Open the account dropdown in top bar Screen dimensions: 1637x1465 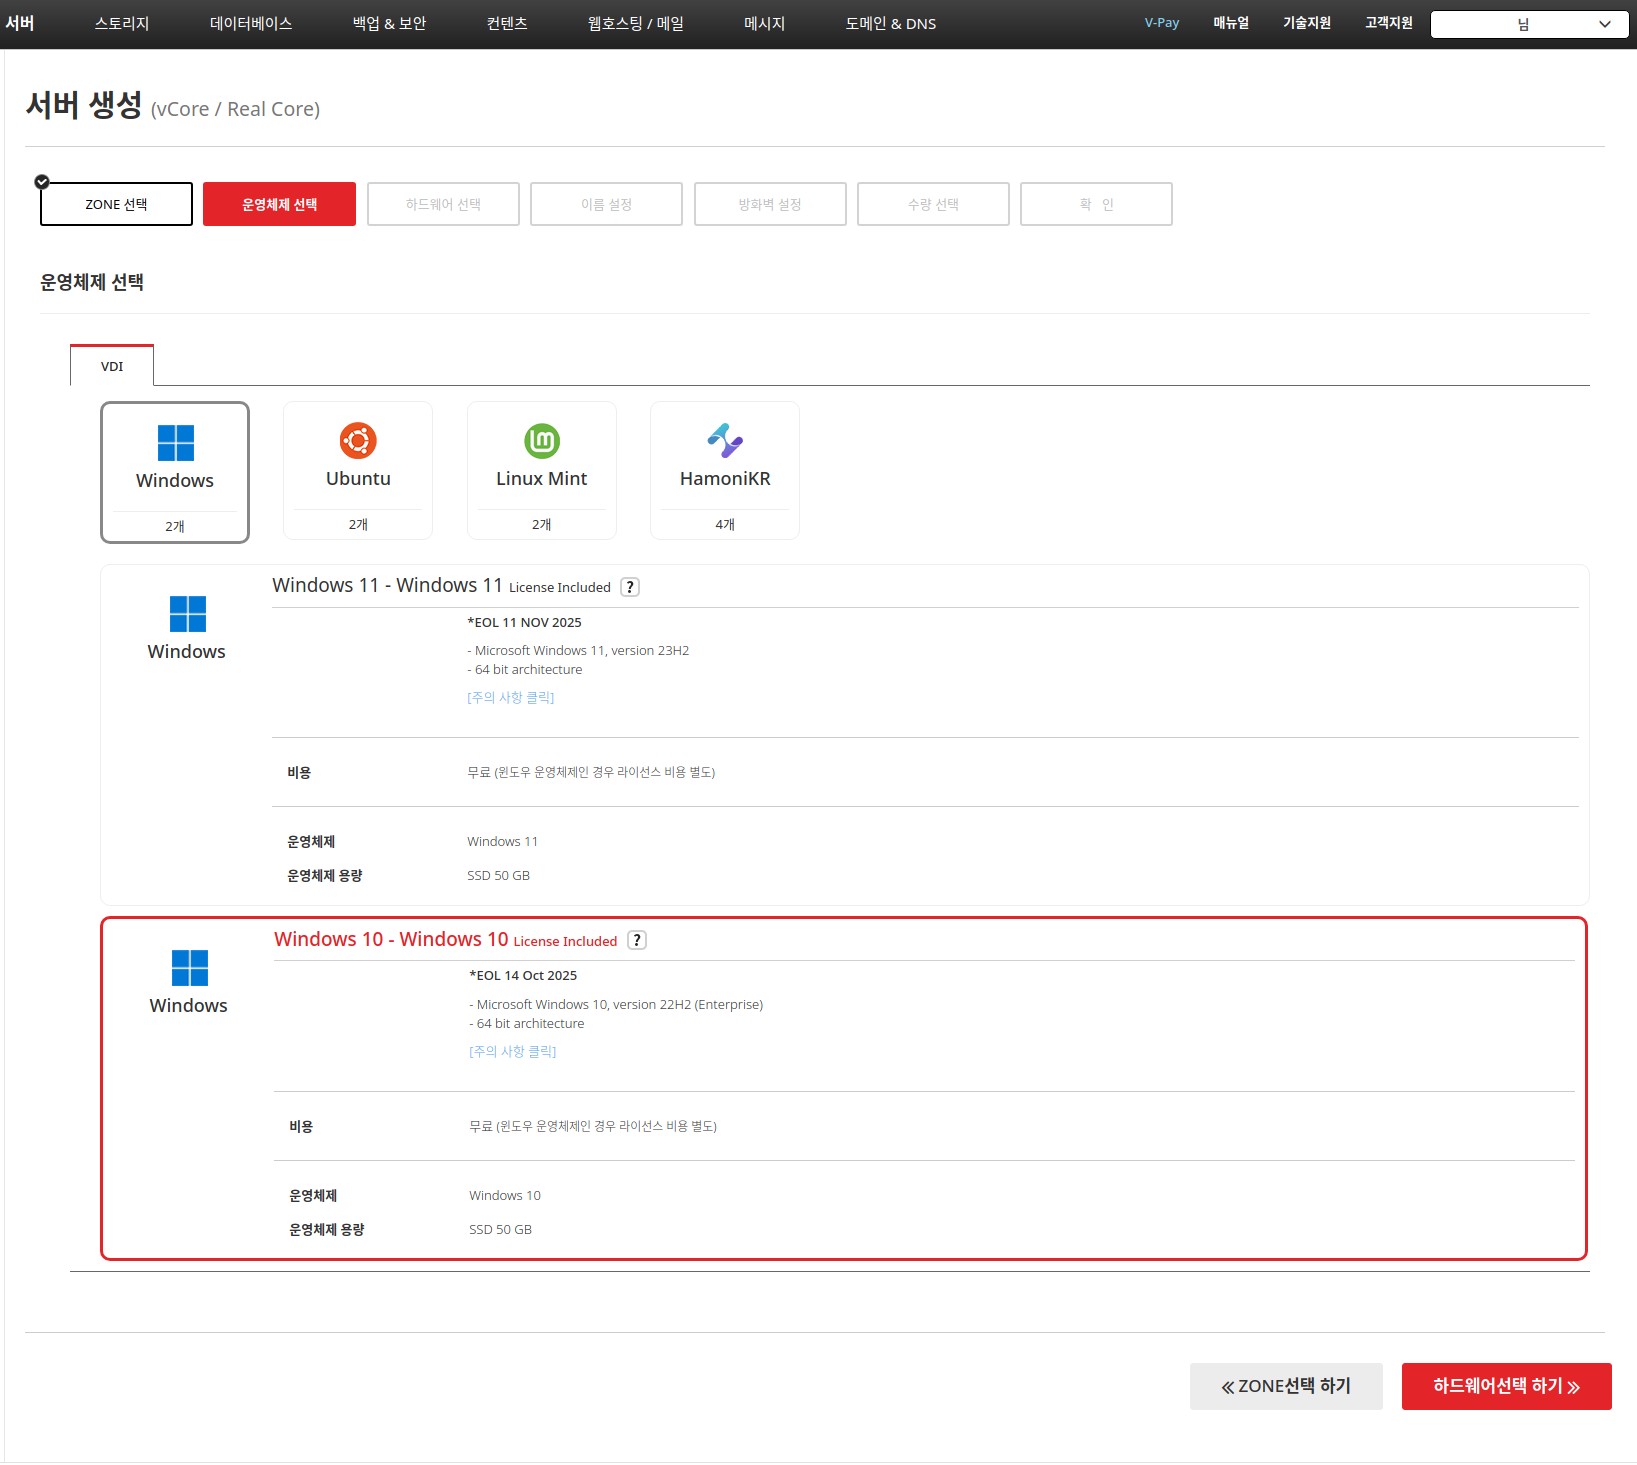pos(1530,24)
